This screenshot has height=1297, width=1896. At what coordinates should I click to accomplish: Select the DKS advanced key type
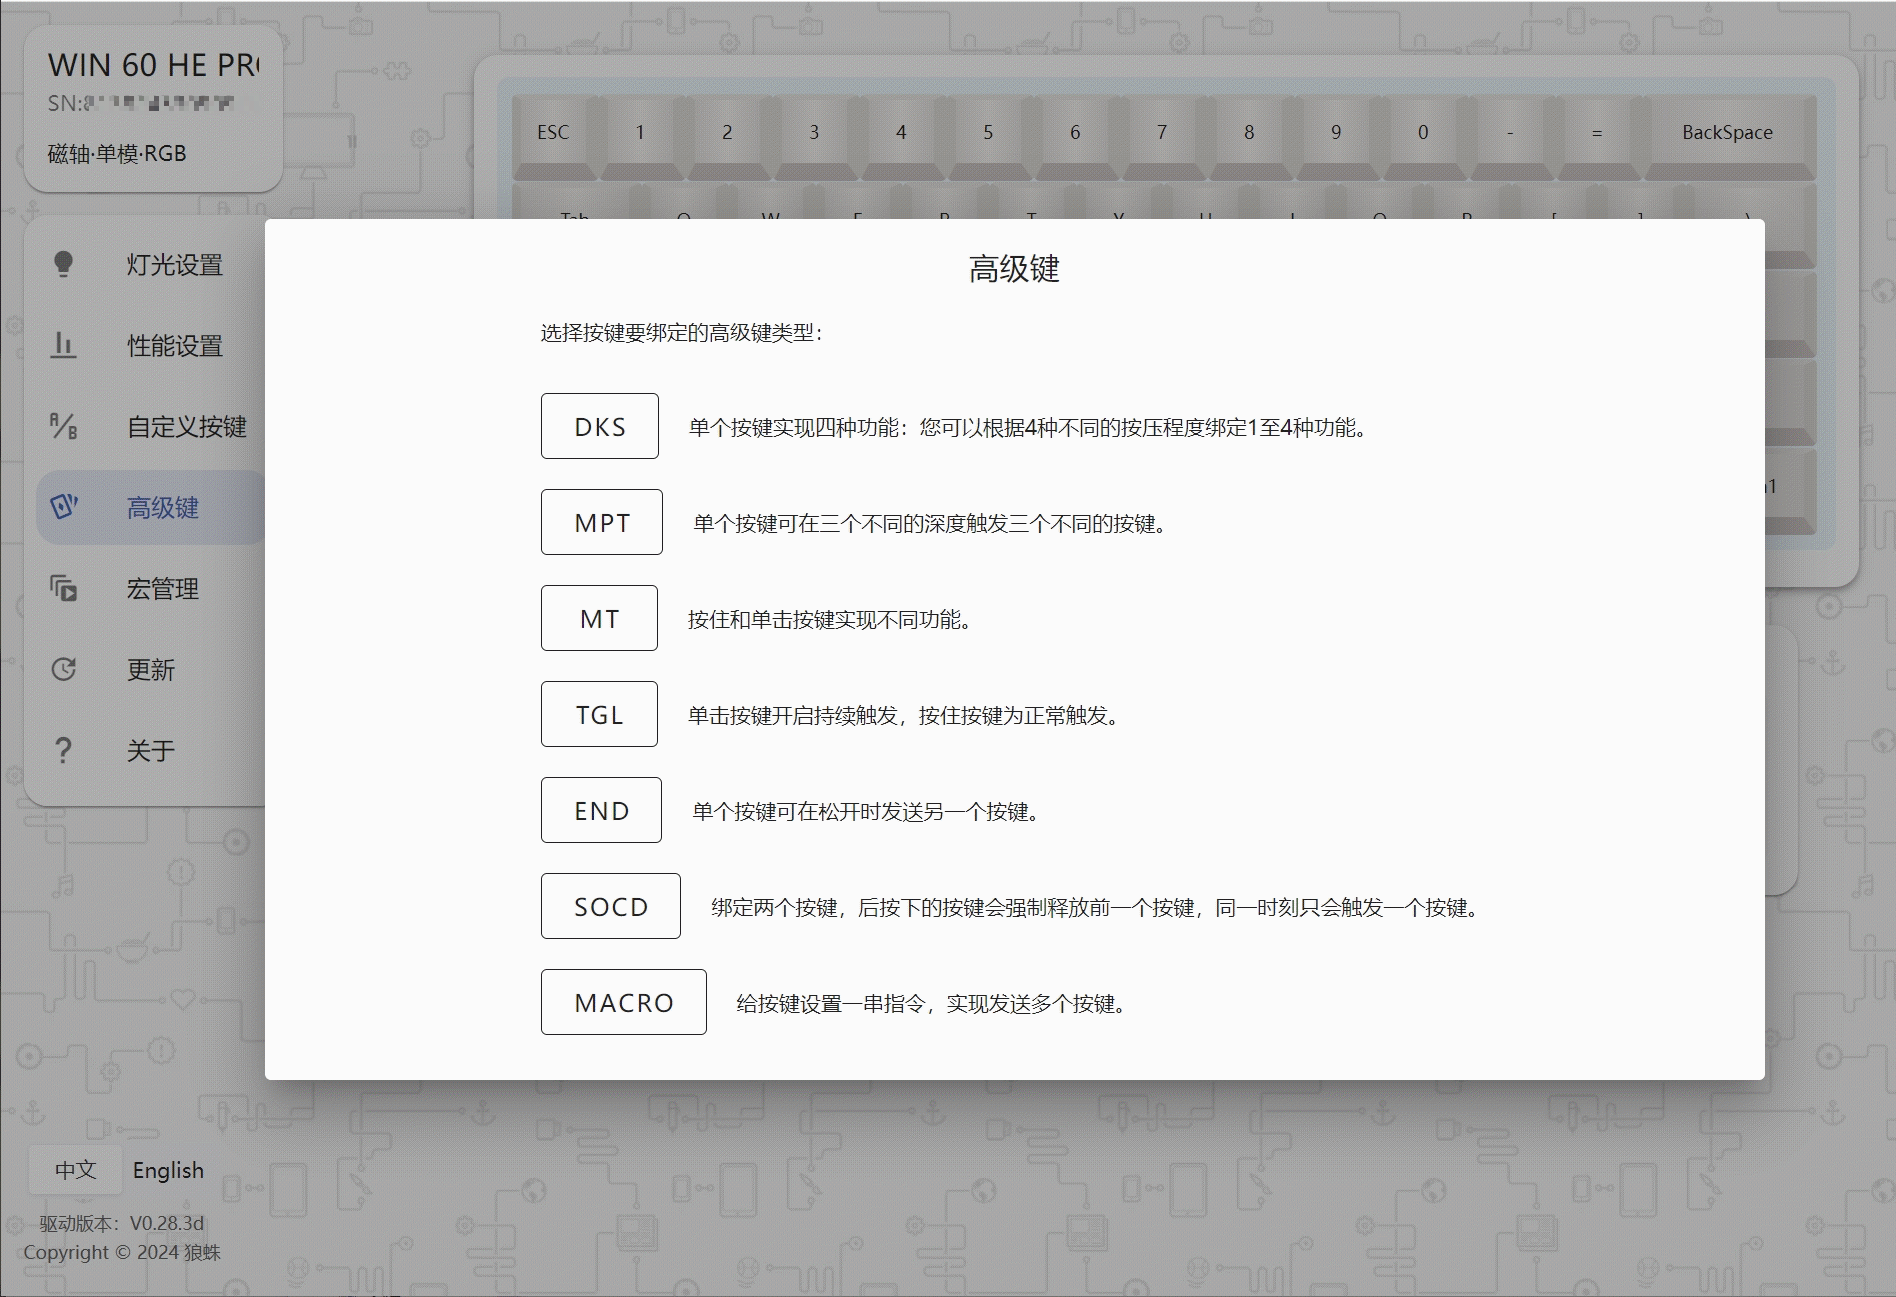pos(599,426)
